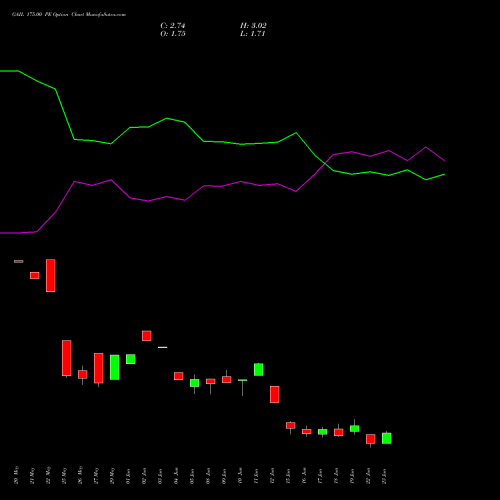500x500 pixels.
Task: Click the '29 May' date axis label
Action: click(x=112, y=475)
